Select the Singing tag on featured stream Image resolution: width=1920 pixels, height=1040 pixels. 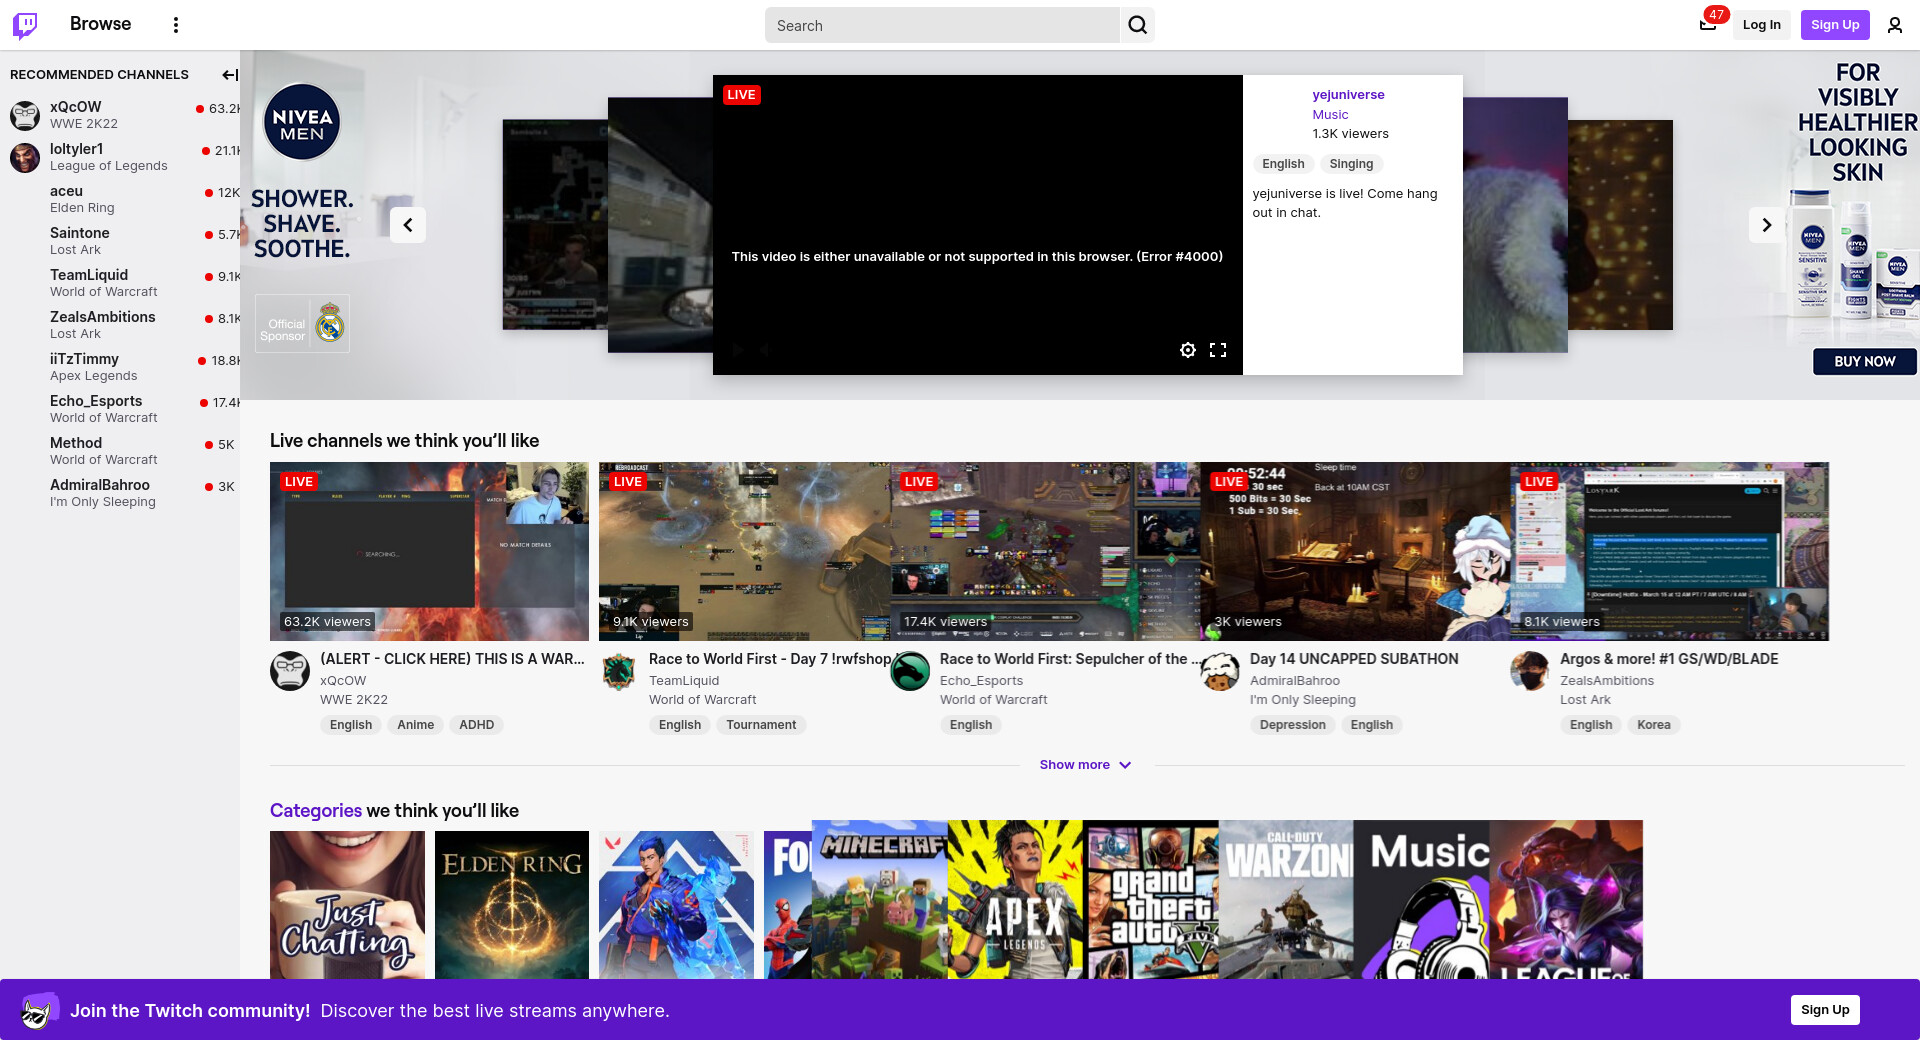click(1351, 164)
